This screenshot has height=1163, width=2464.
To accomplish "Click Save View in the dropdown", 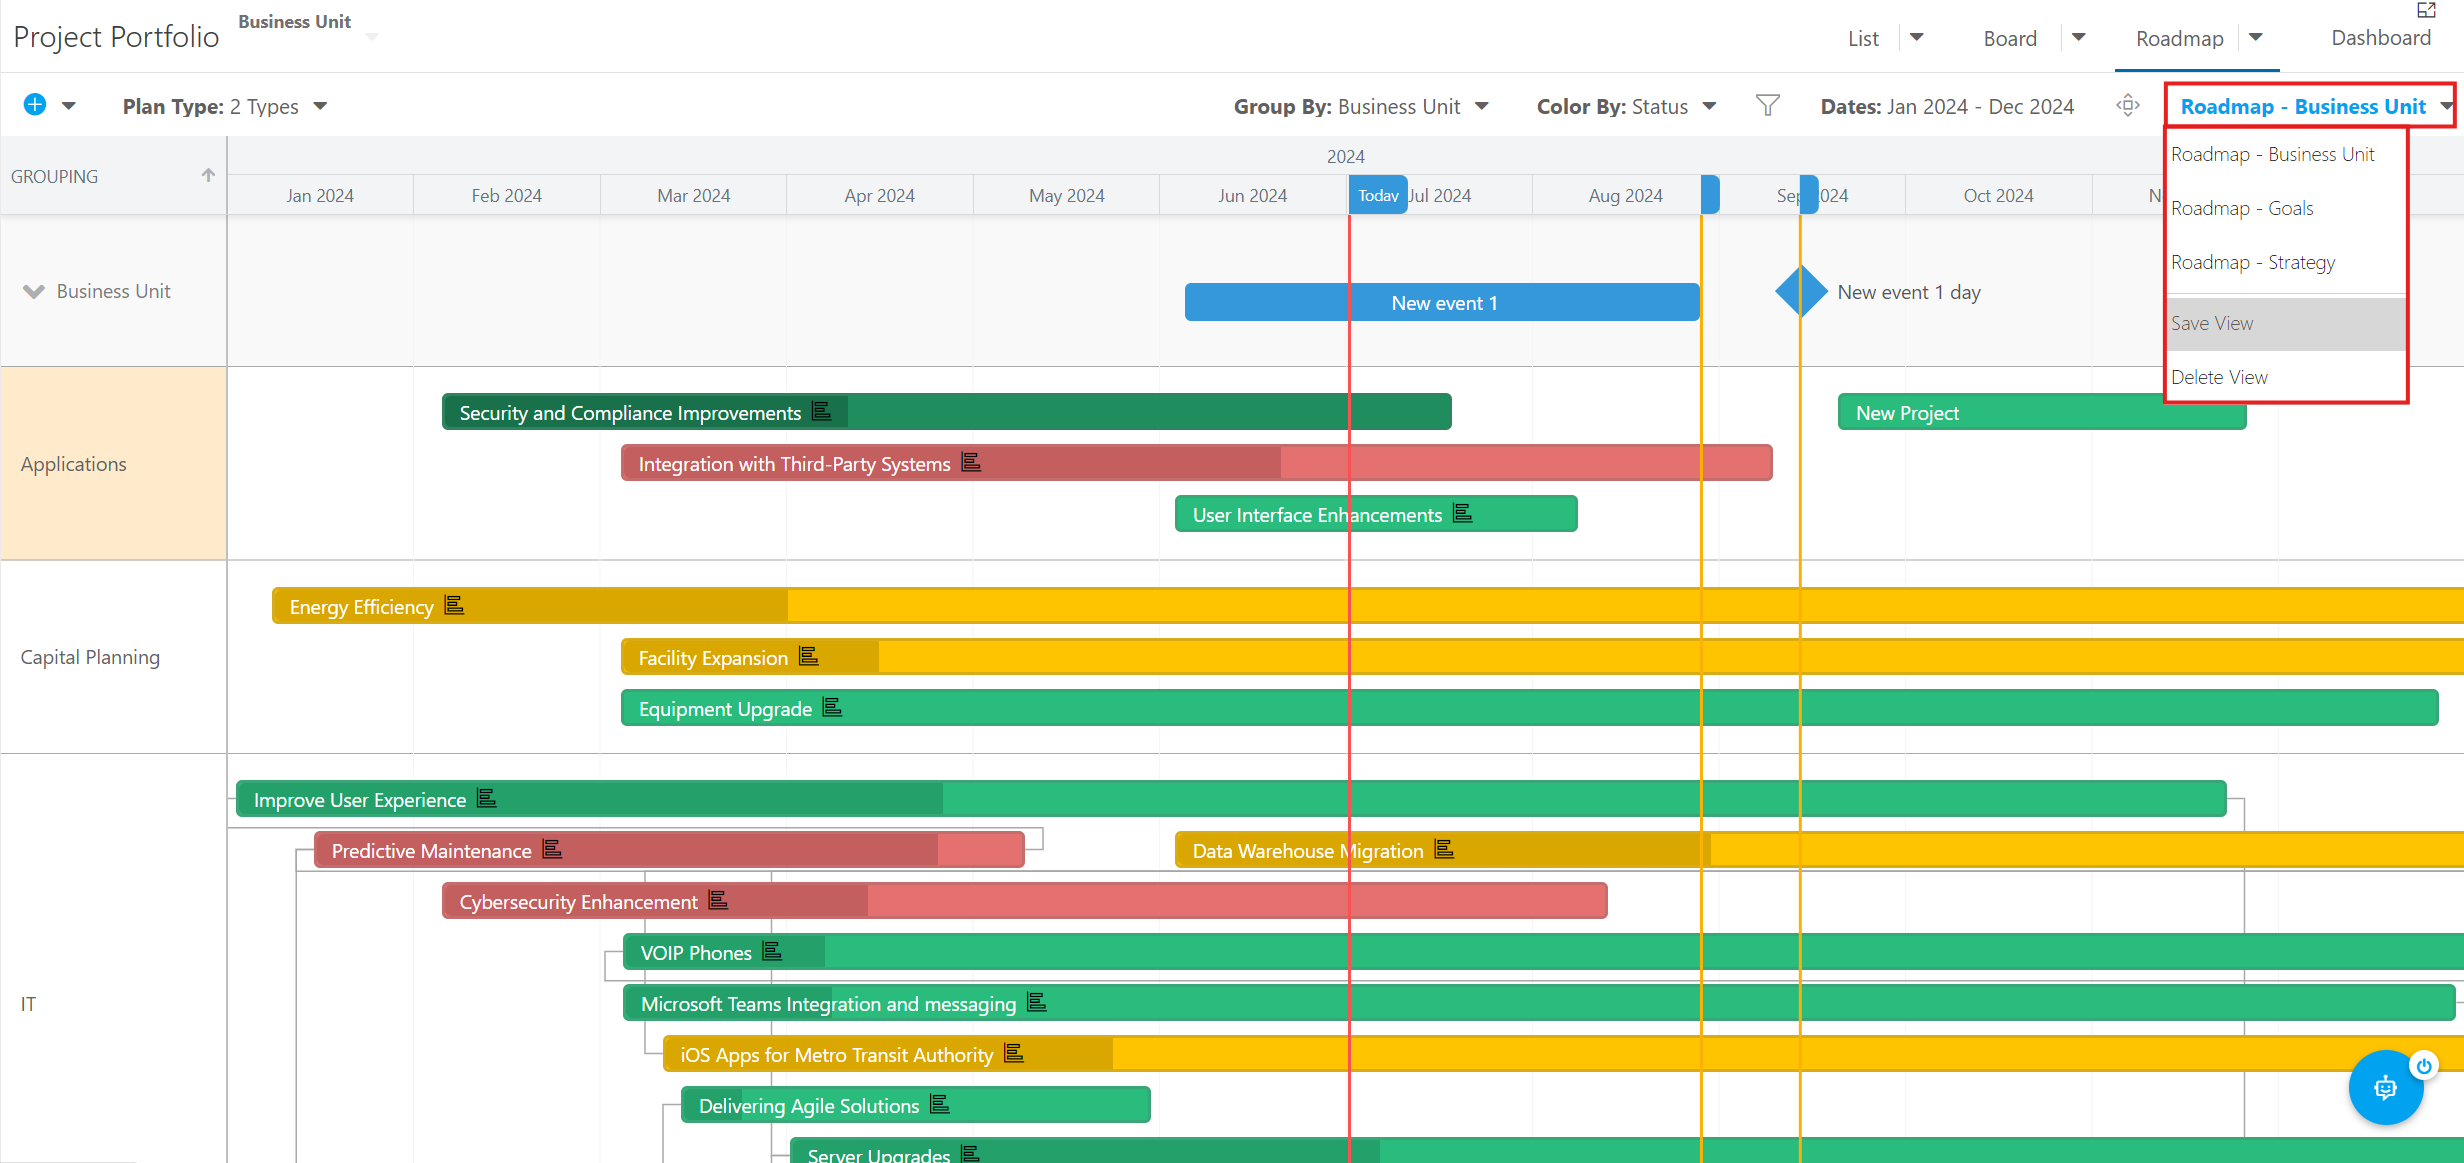I will point(2212,322).
